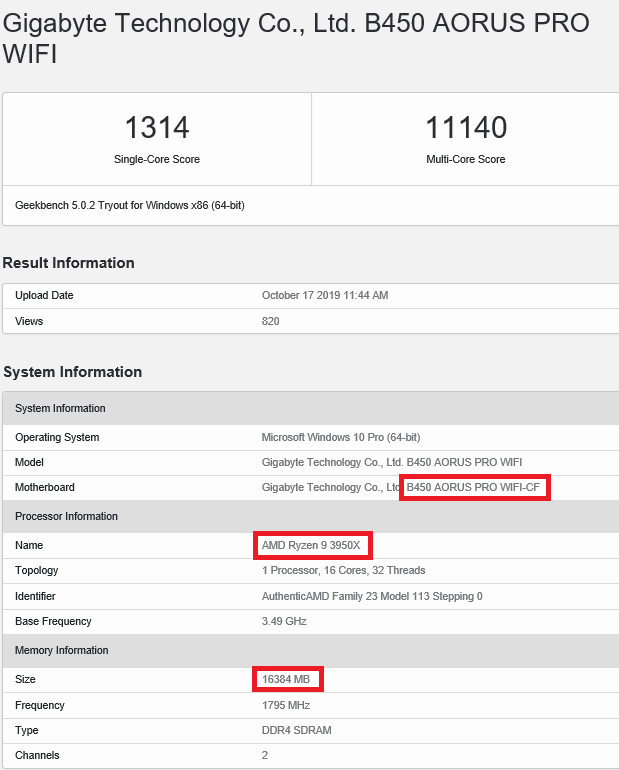619x770 pixels.
Task: Select the 3.49 GHz base frequency value
Action: coord(284,621)
